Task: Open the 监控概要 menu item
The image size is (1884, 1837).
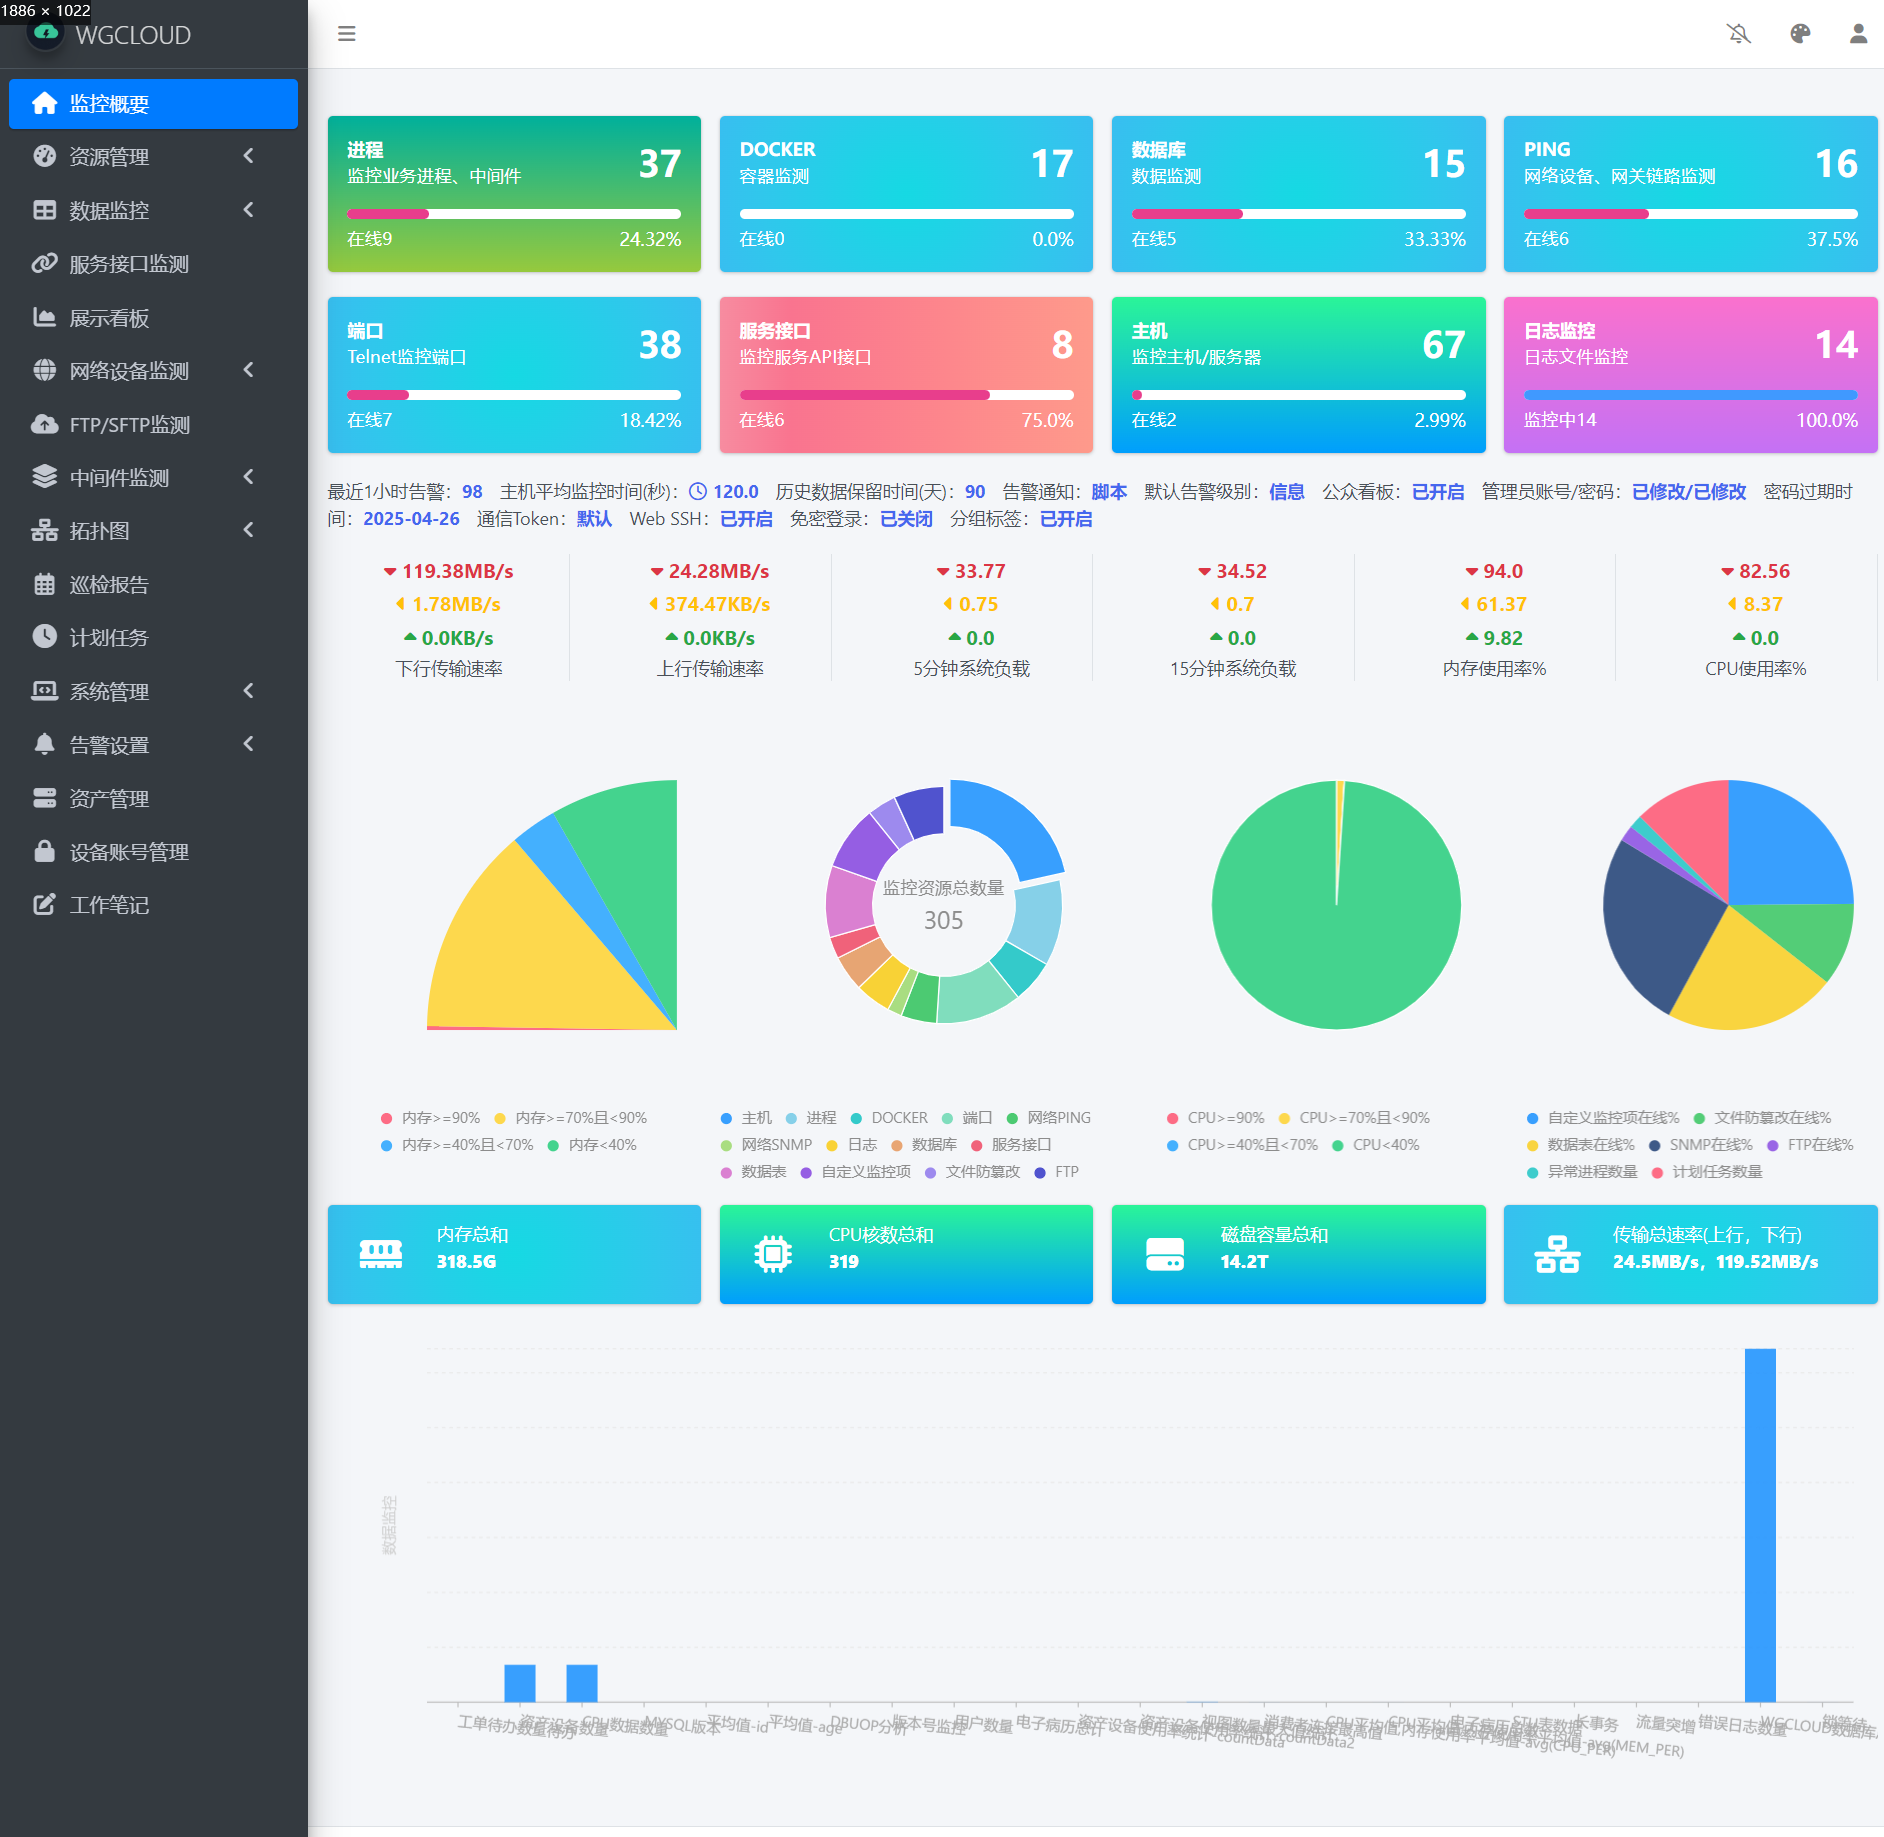Action: tap(153, 104)
